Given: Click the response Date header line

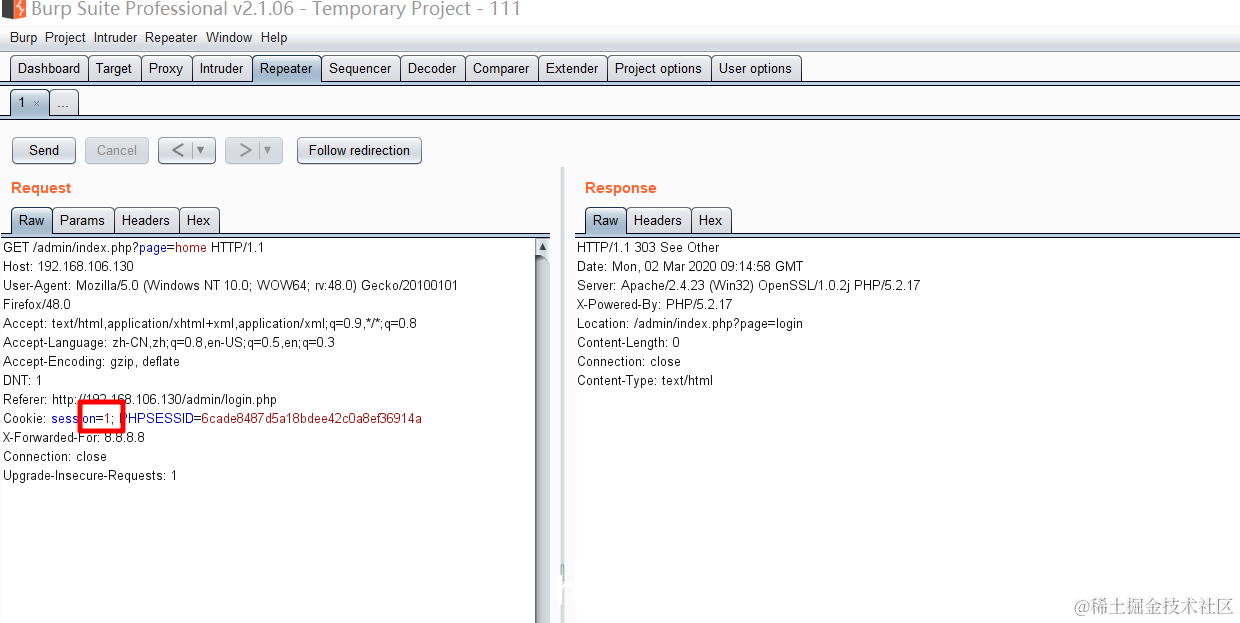Looking at the screenshot, I should pos(690,266).
